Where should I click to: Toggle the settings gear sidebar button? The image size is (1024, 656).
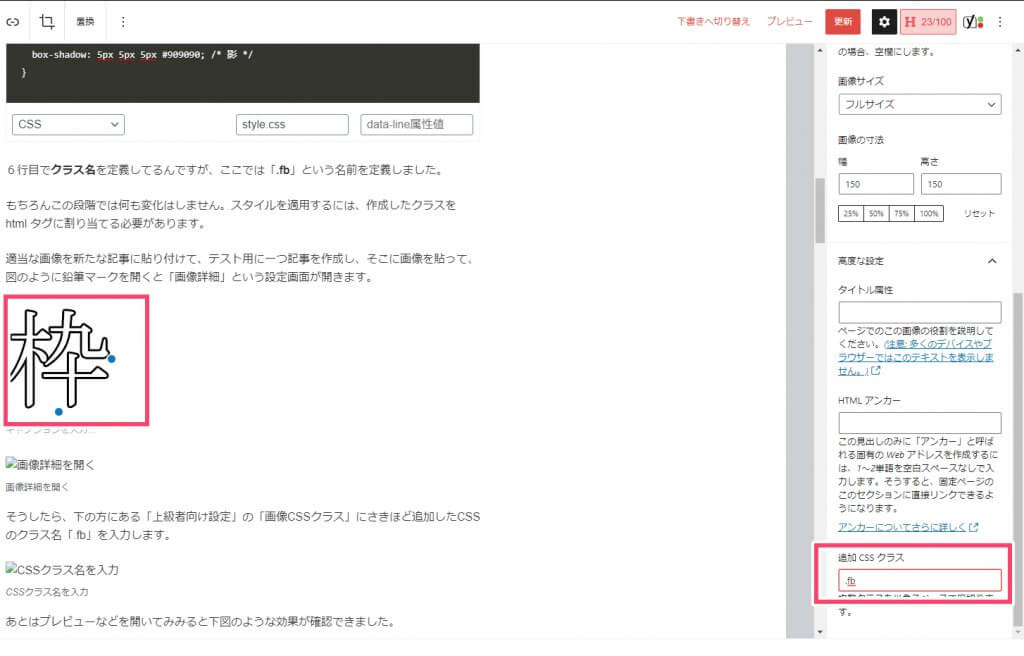click(884, 21)
